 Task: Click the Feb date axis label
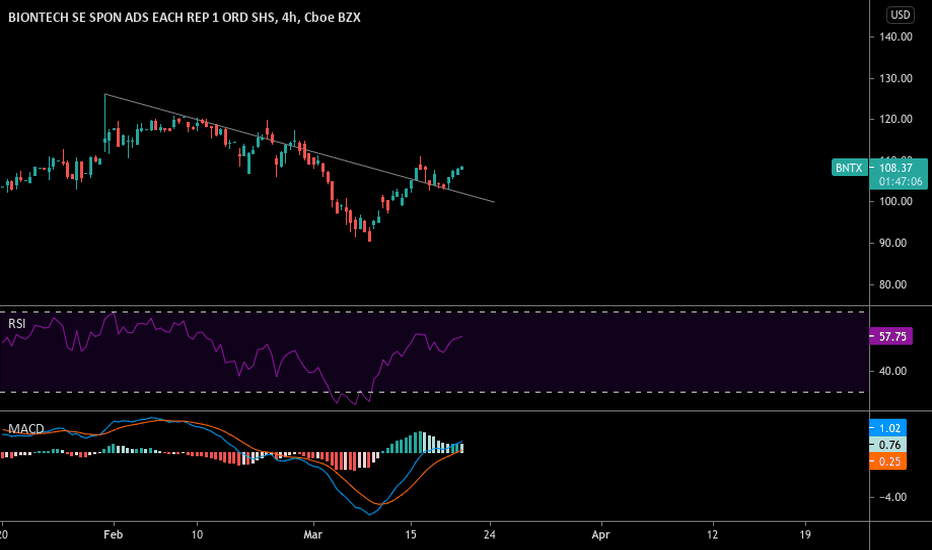click(x=113, y=535)
